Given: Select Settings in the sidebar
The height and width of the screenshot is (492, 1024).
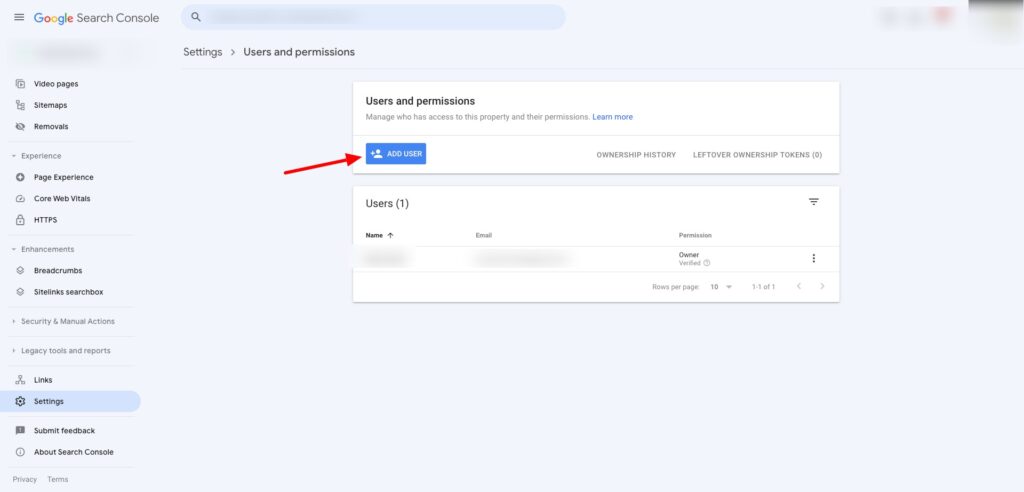Looking at the screenshot, I should pos(70,401).
